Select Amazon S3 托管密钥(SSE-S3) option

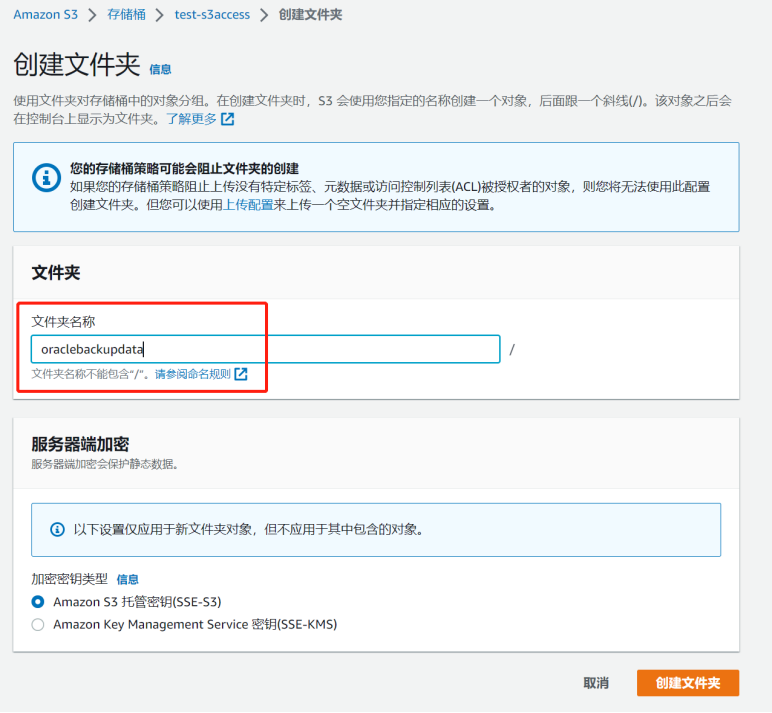tap(38, 602)
